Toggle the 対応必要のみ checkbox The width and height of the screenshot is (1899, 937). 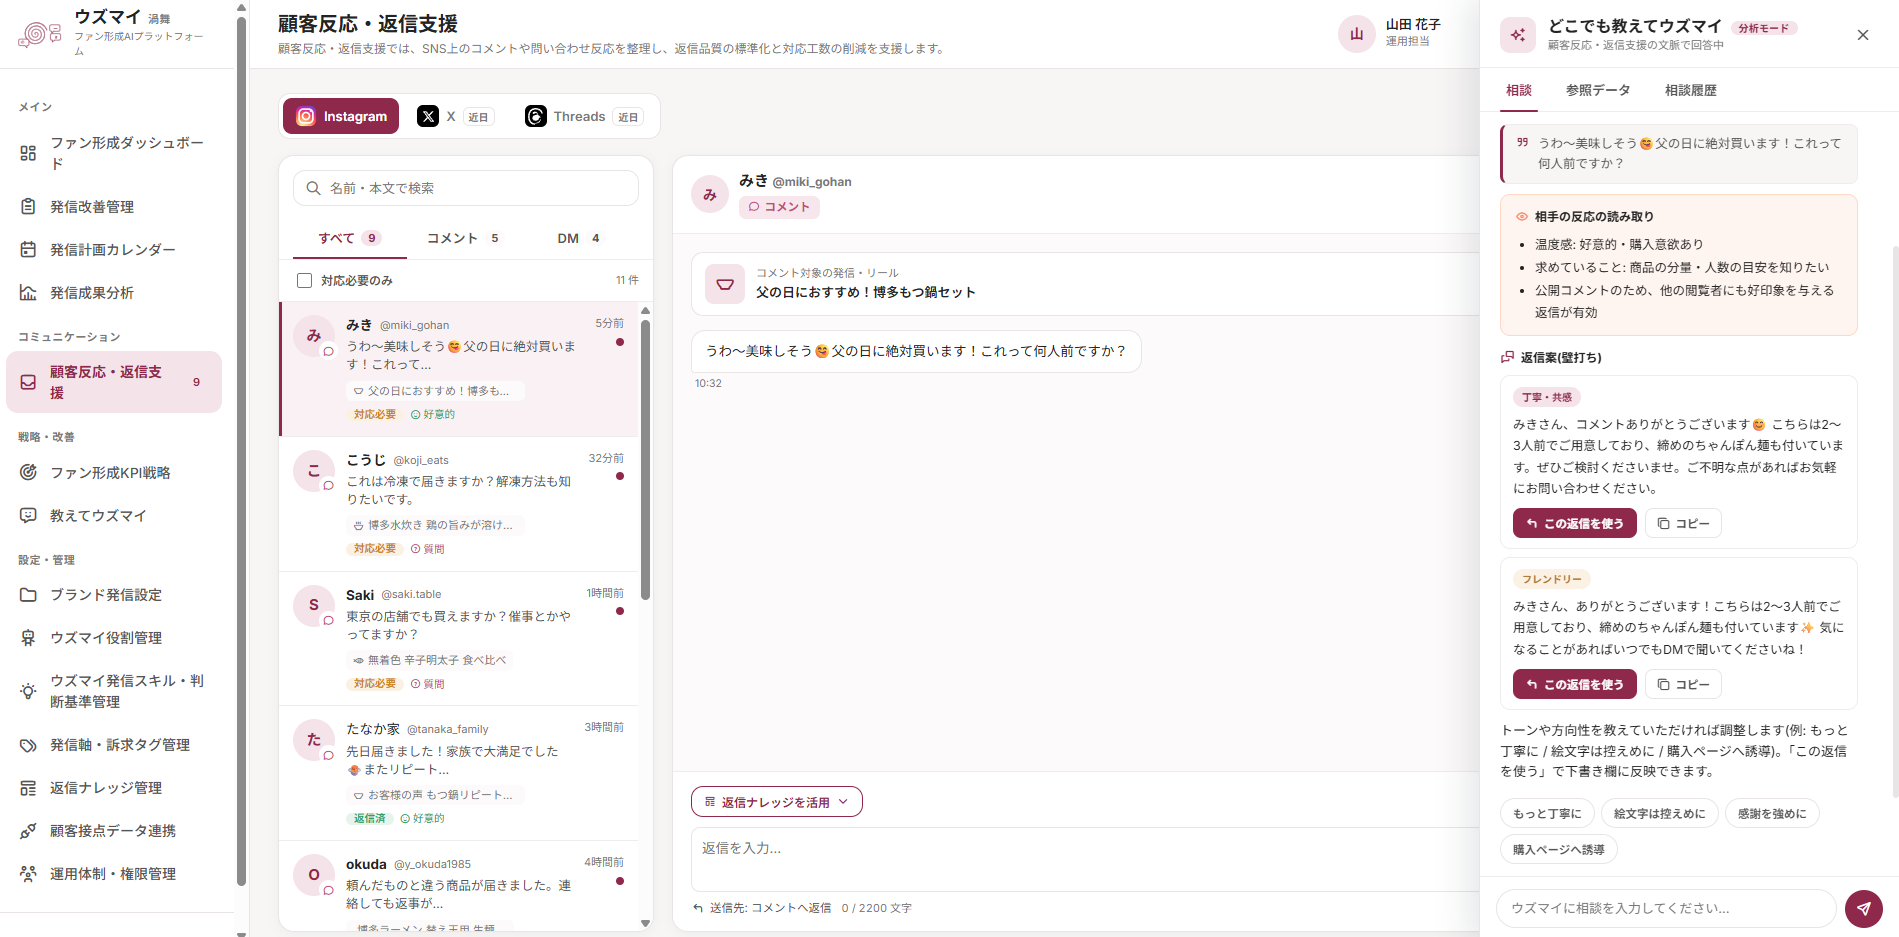pyautogui.click(x=304, y=281)
